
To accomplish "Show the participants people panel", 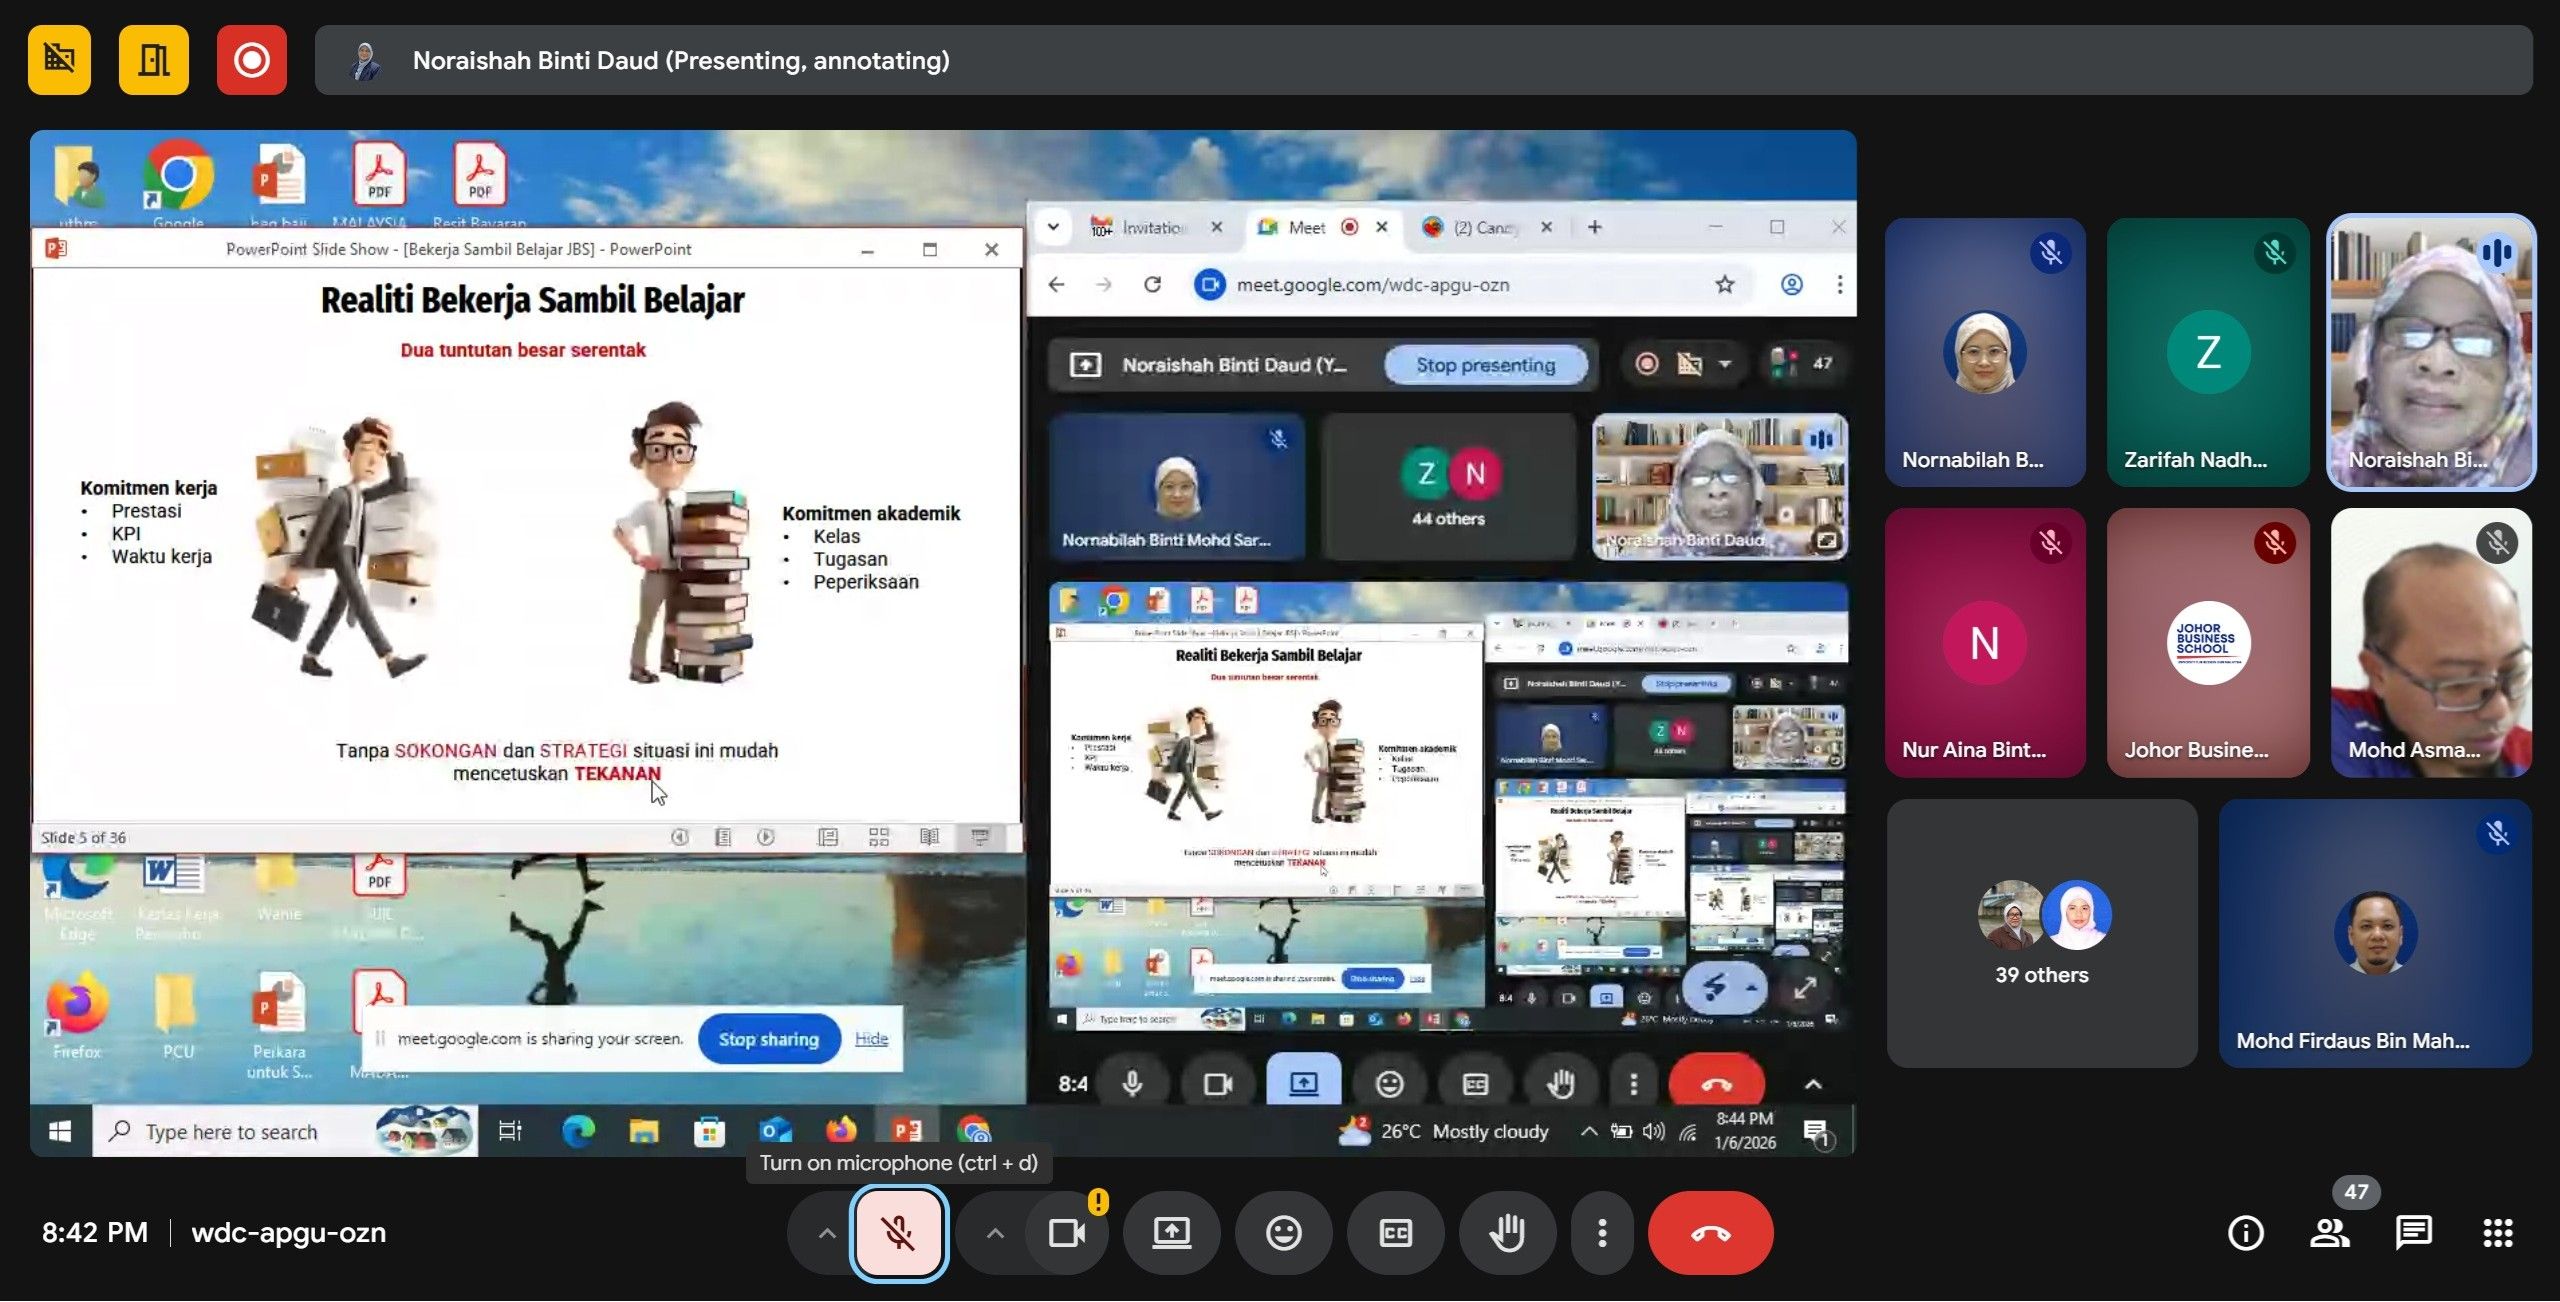I will [2329, 1233].
